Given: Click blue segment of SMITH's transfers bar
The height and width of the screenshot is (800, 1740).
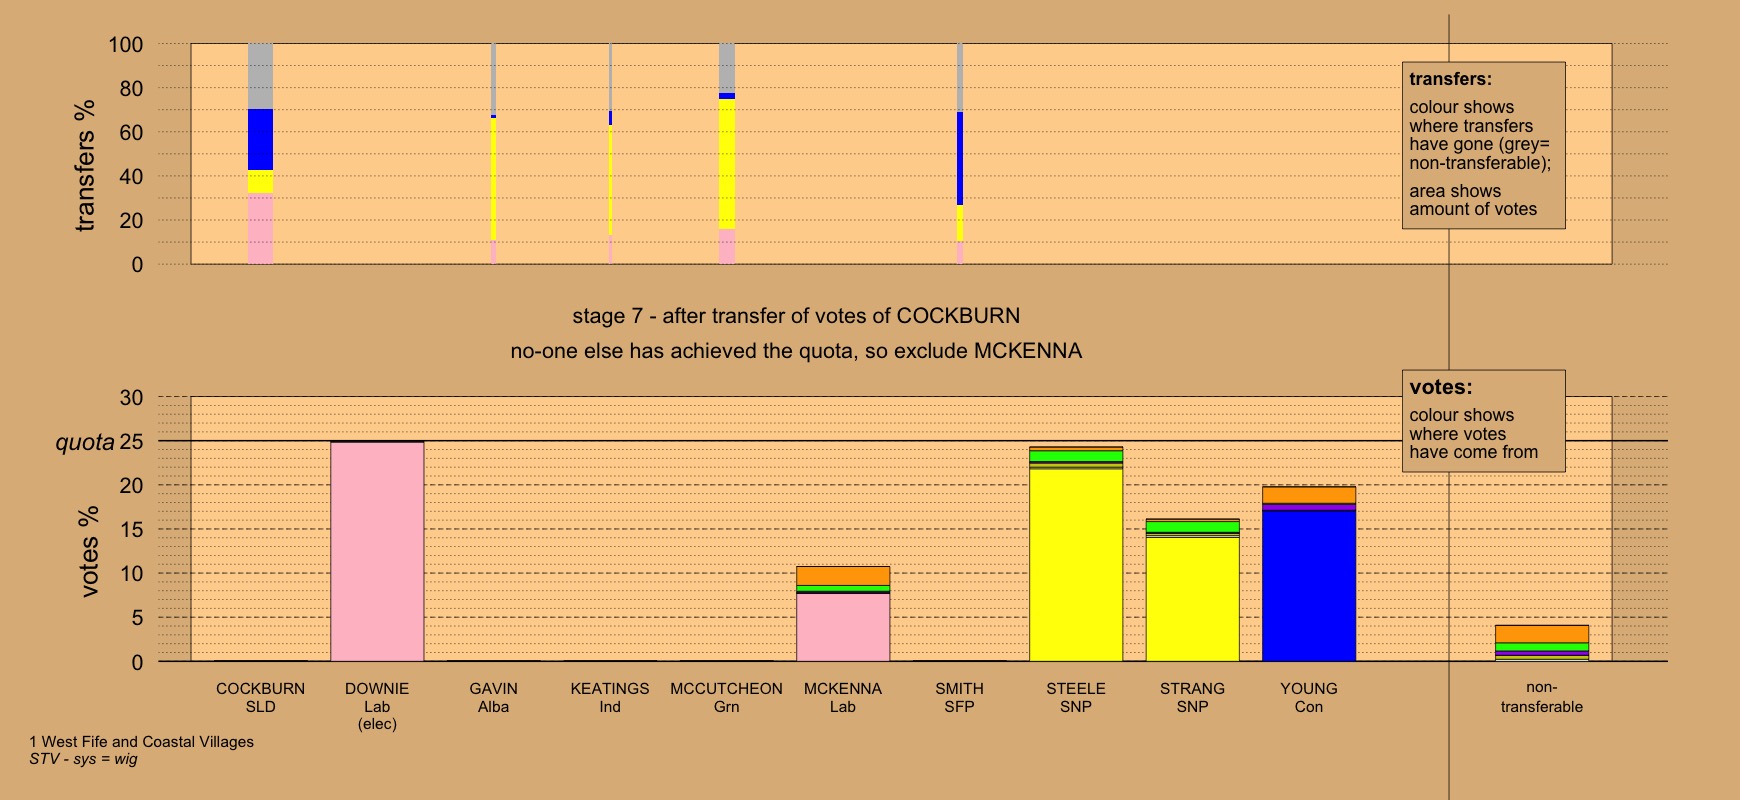Looking at the screenshot, I should [960, 158].
